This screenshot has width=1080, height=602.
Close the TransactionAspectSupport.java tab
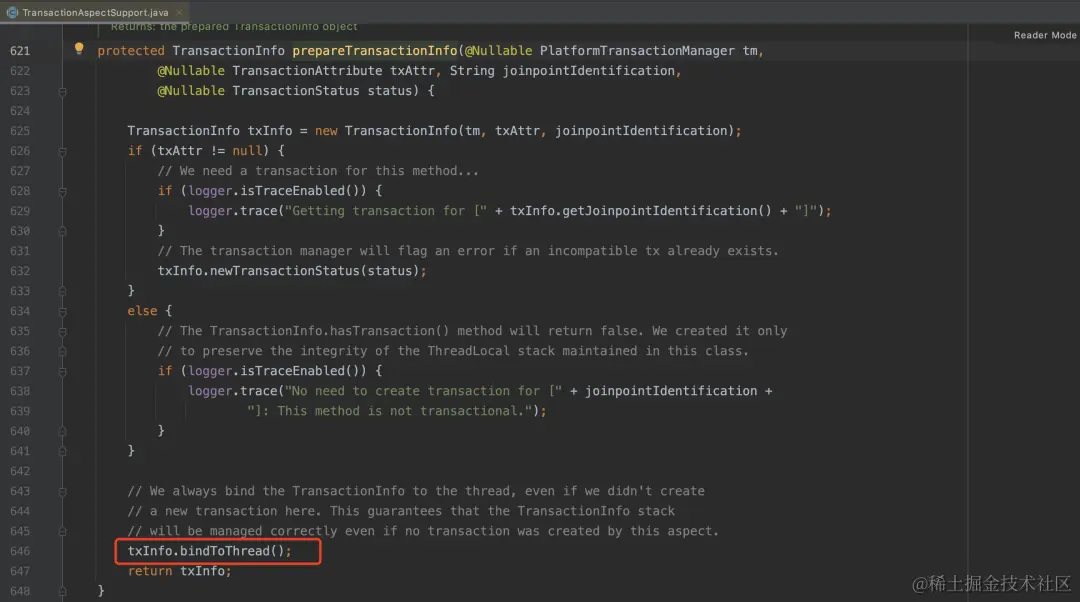click(x=179, y=12)
